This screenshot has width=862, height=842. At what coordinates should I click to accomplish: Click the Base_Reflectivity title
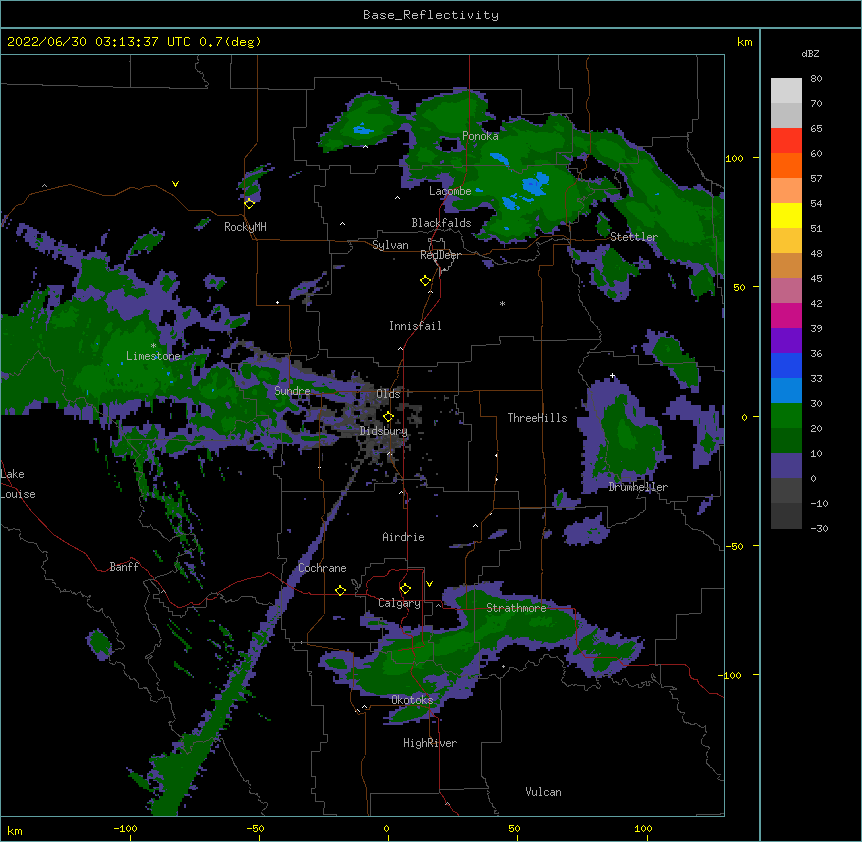point(431,15)
